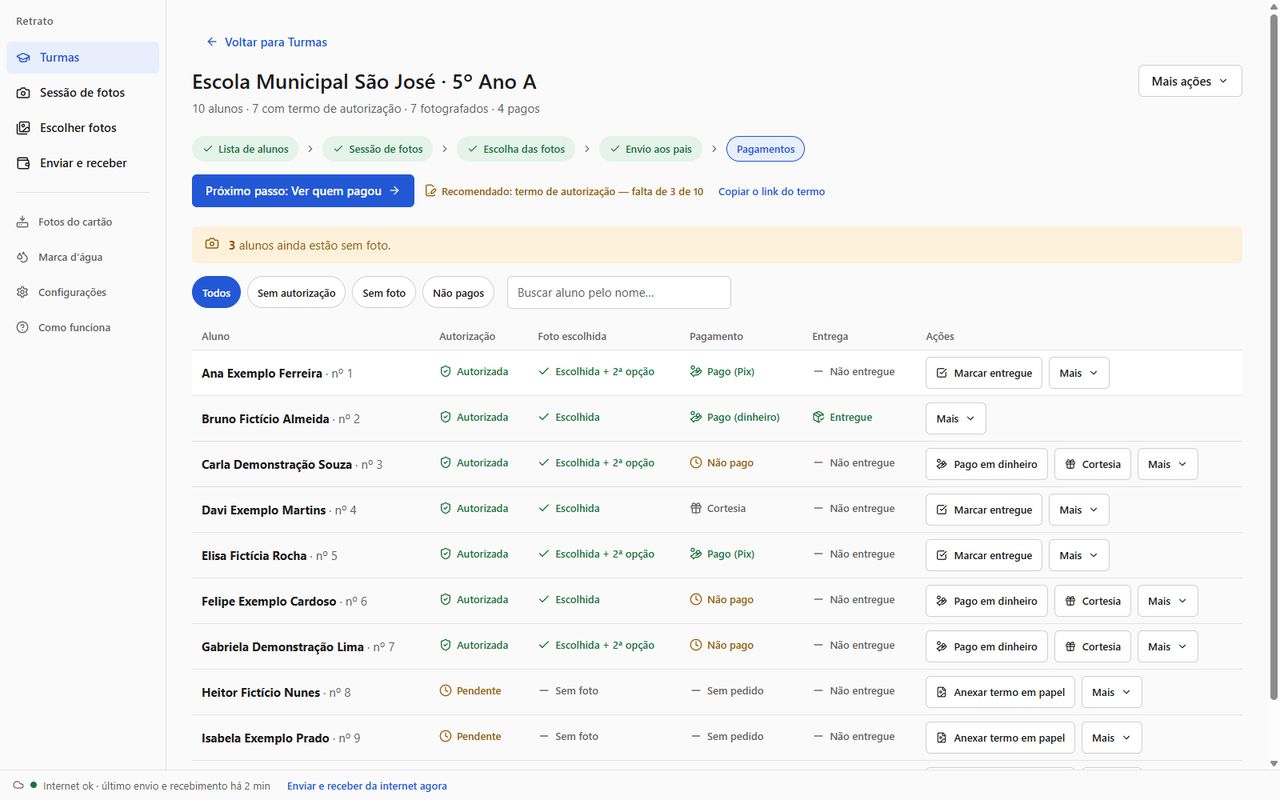This screenshot has width=1280, height=800.
Task: Click the Entregue box icon for Bruno
Action: (x=818, y=417)
